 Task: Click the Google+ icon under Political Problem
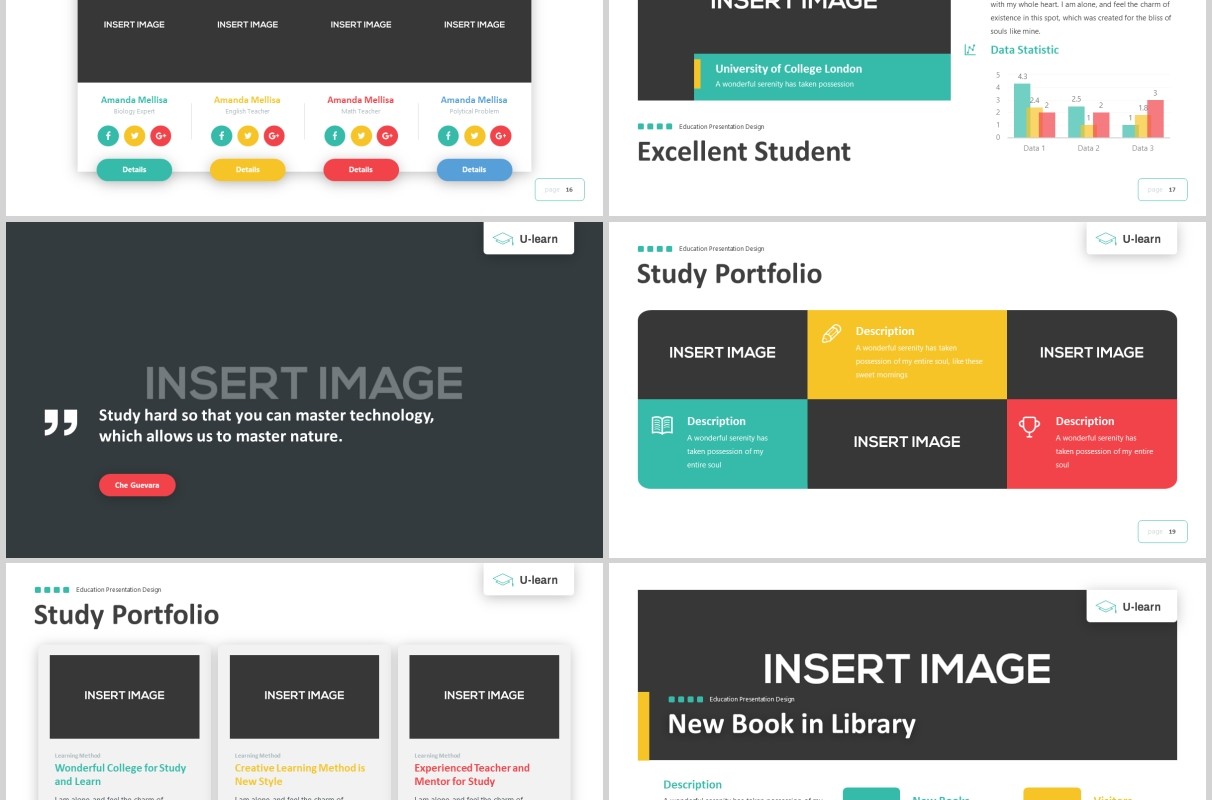pos(501,136)
